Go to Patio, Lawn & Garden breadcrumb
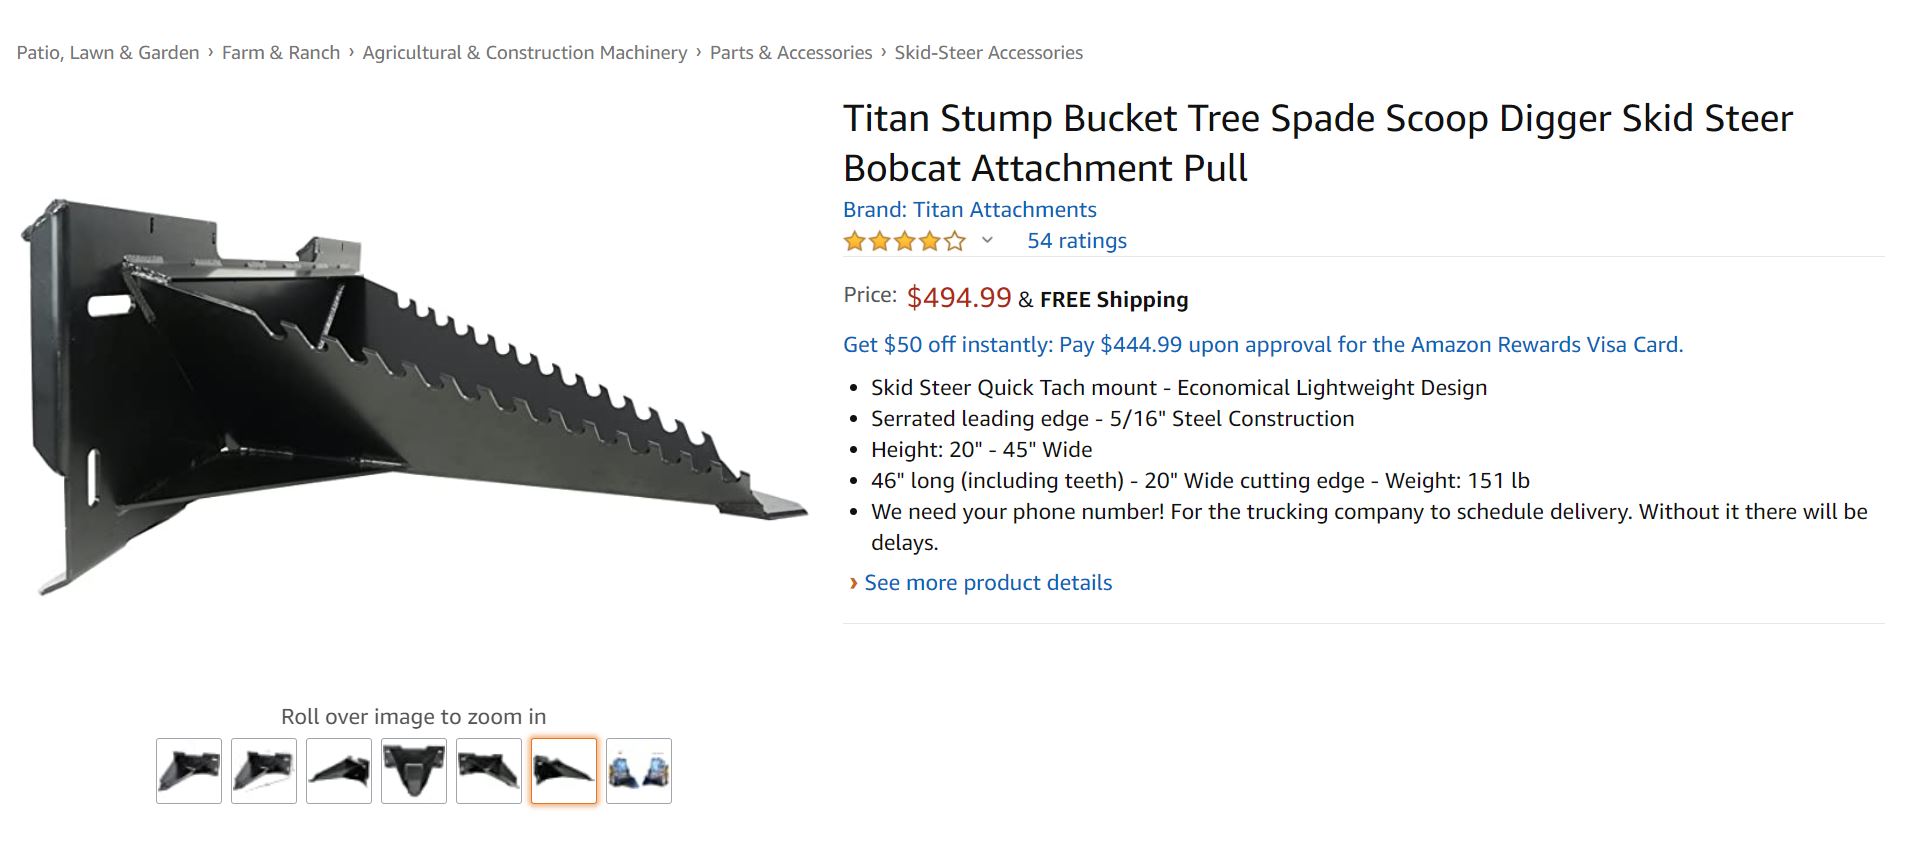 [108, 53]
